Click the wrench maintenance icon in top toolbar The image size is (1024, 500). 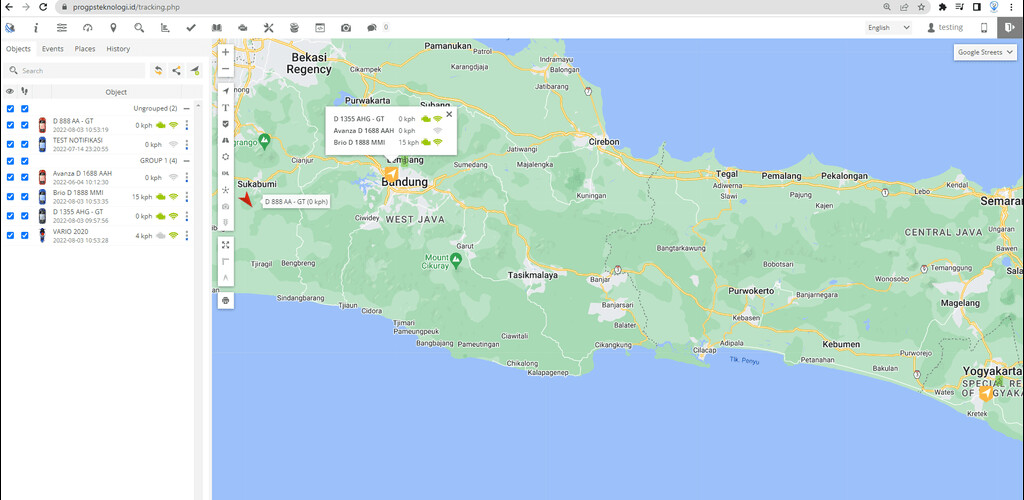268,27
